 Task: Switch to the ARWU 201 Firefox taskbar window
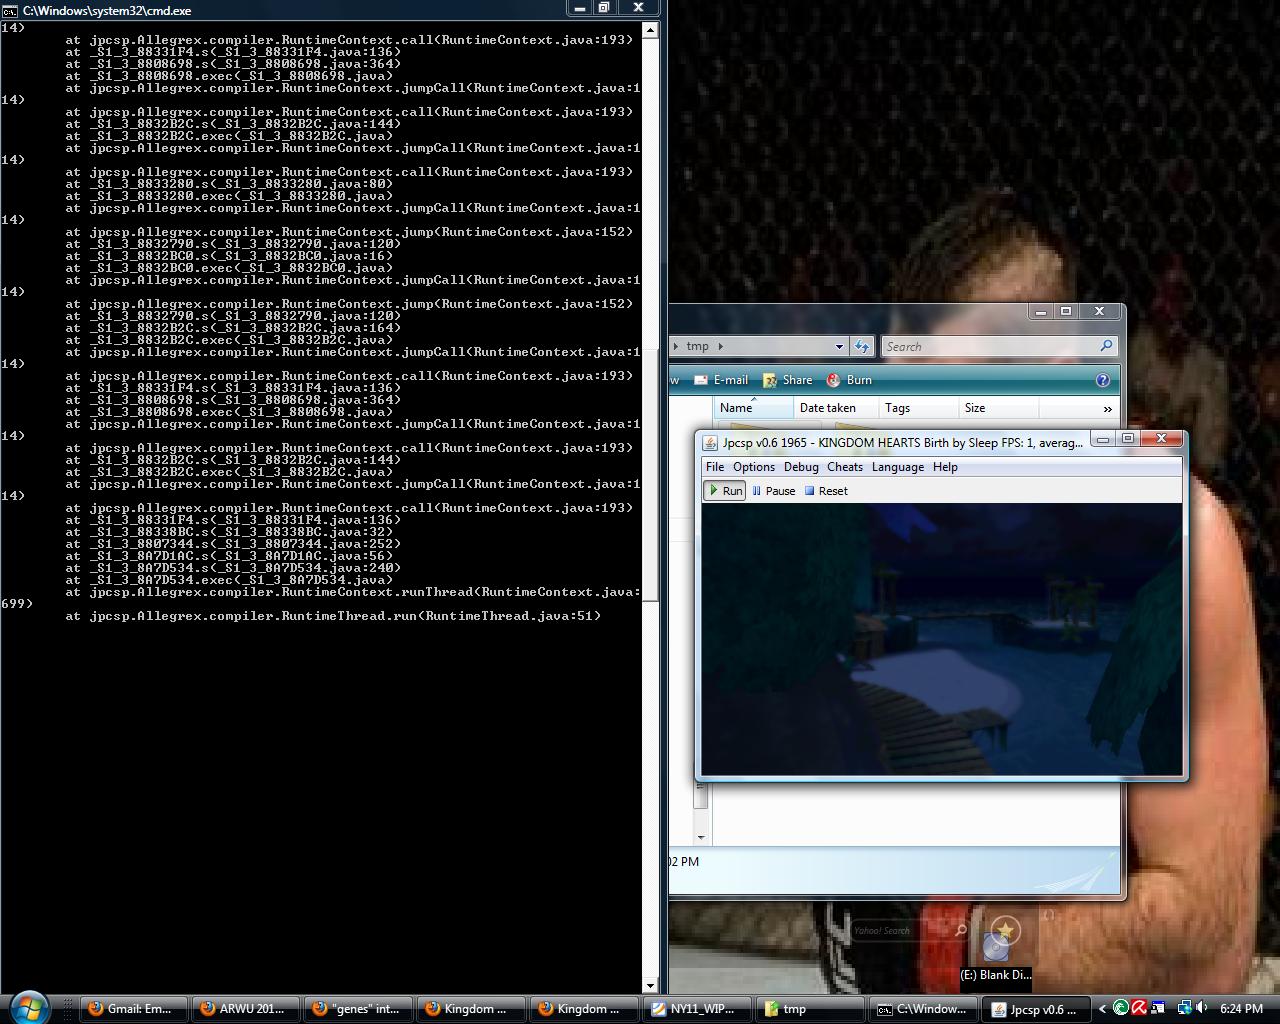[x=246, y=1009]
